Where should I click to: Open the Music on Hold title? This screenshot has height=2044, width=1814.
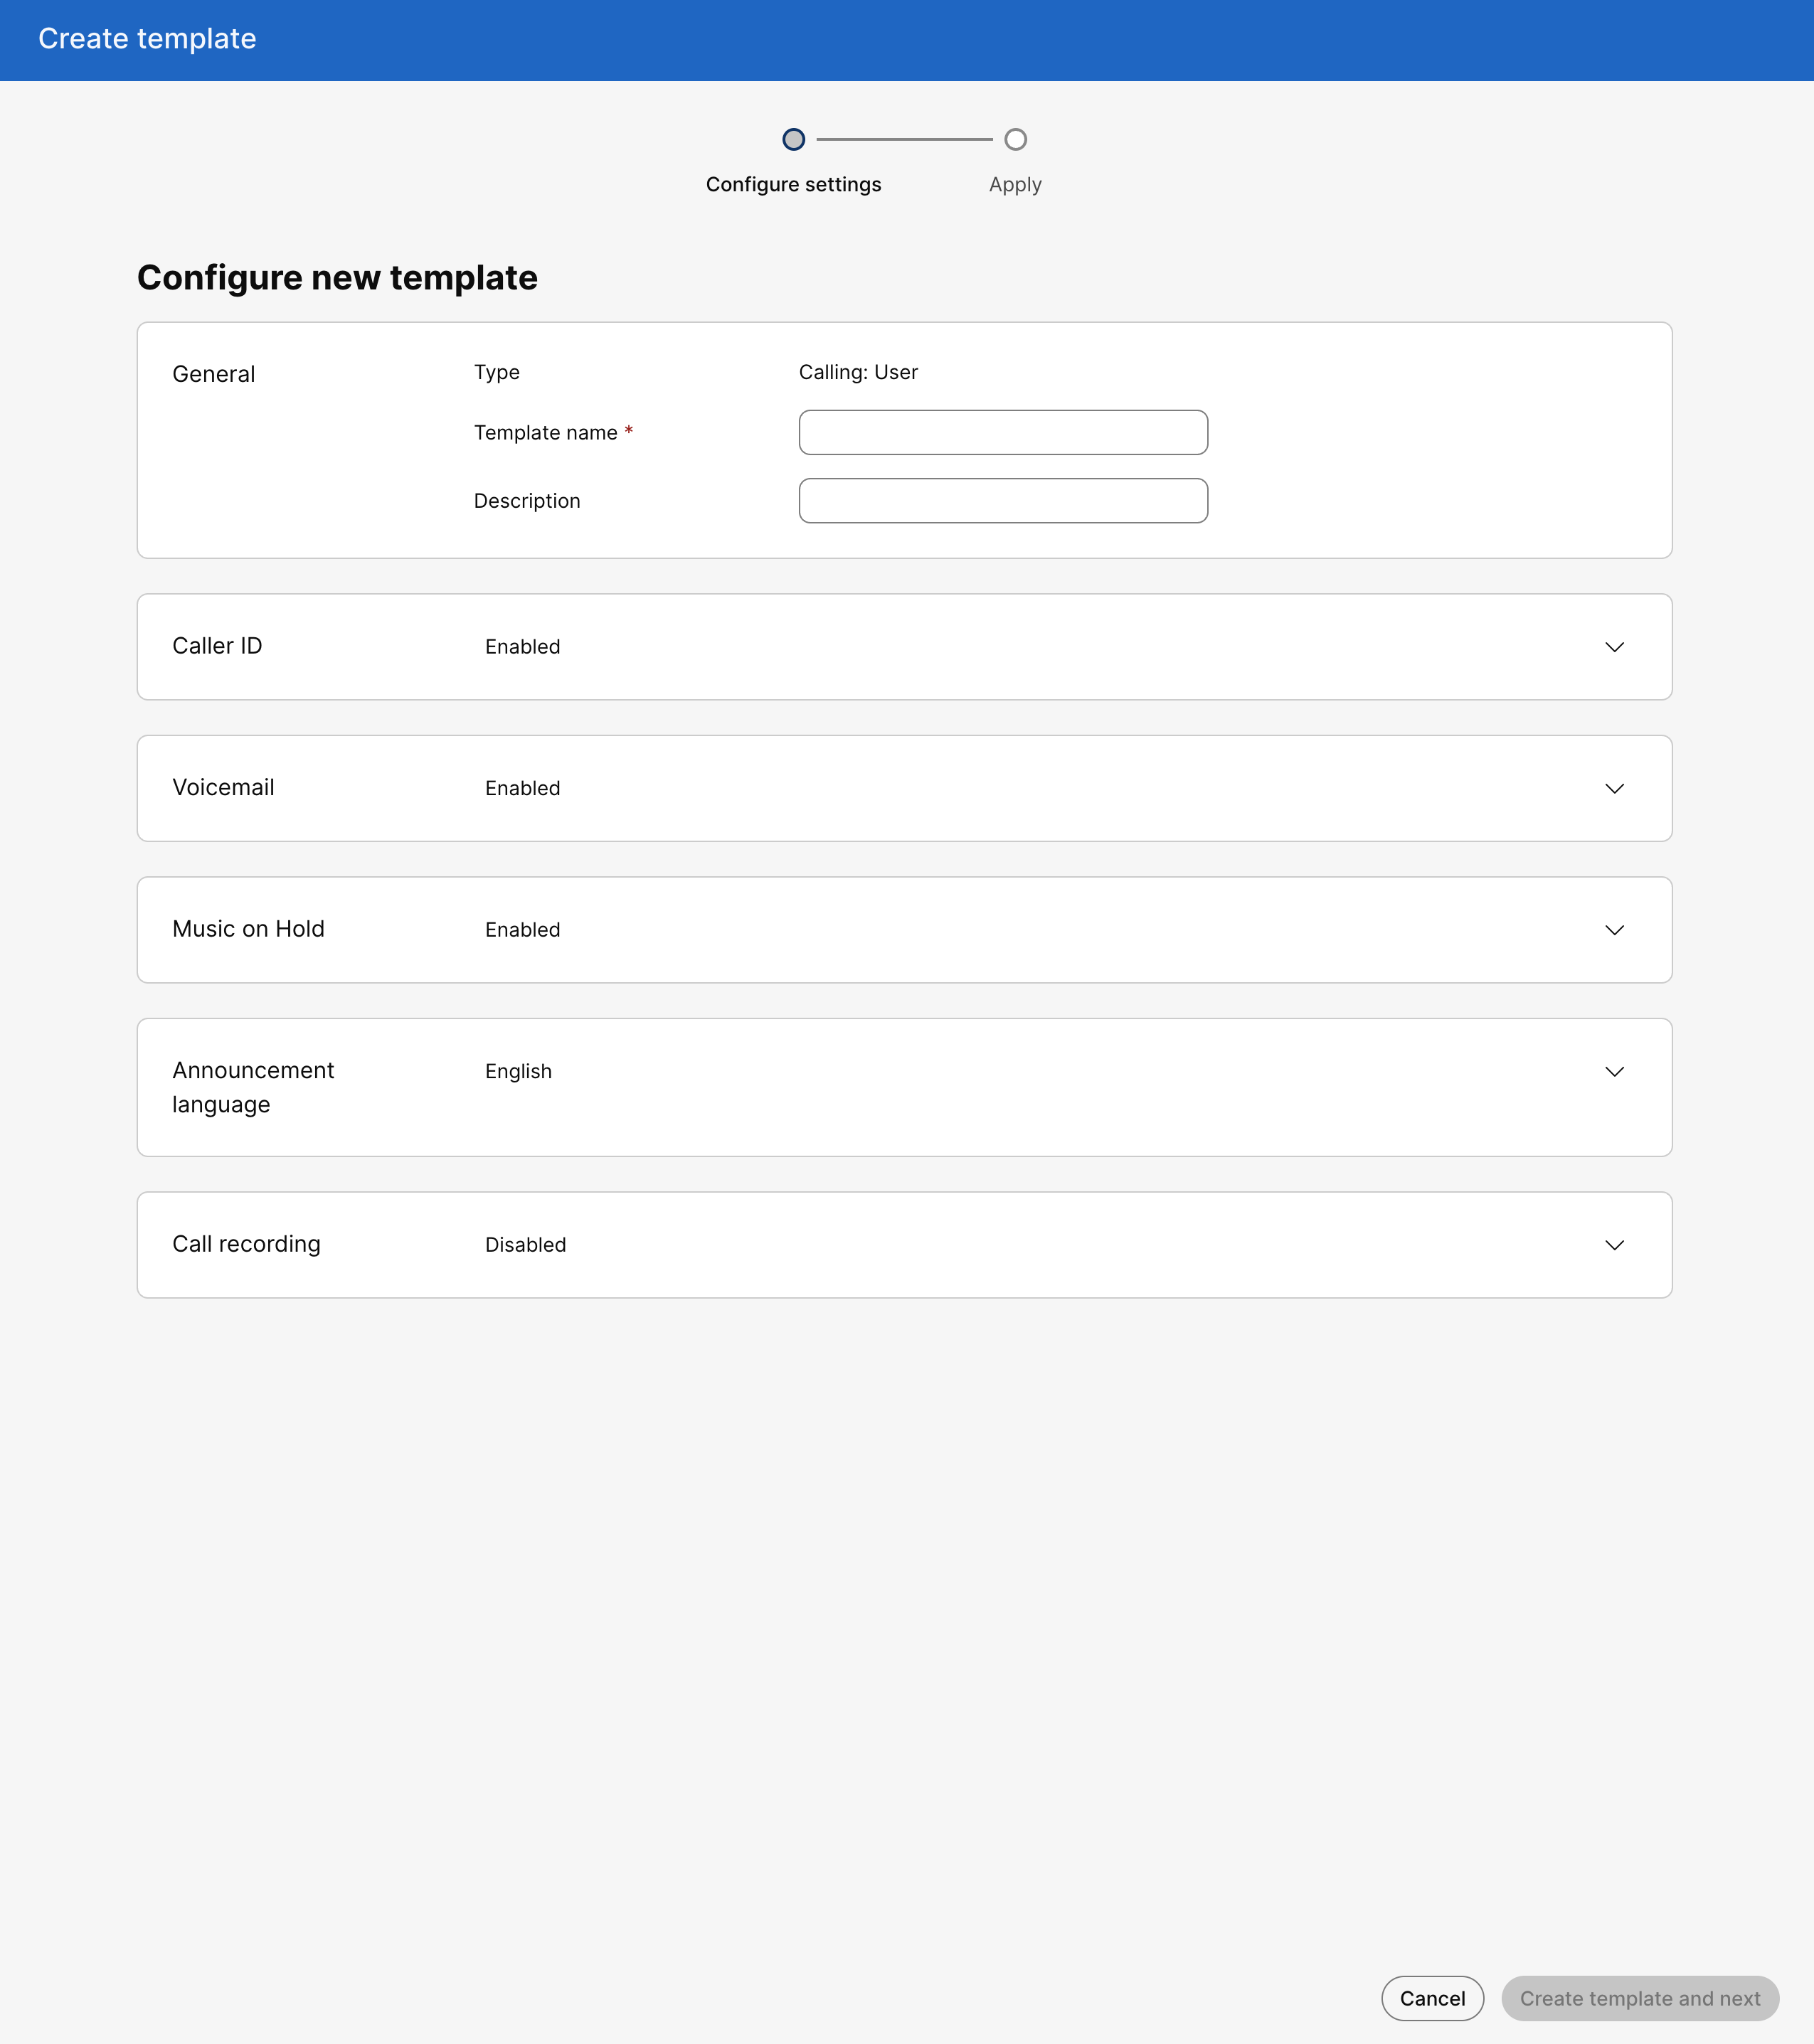tap(248, 929)
